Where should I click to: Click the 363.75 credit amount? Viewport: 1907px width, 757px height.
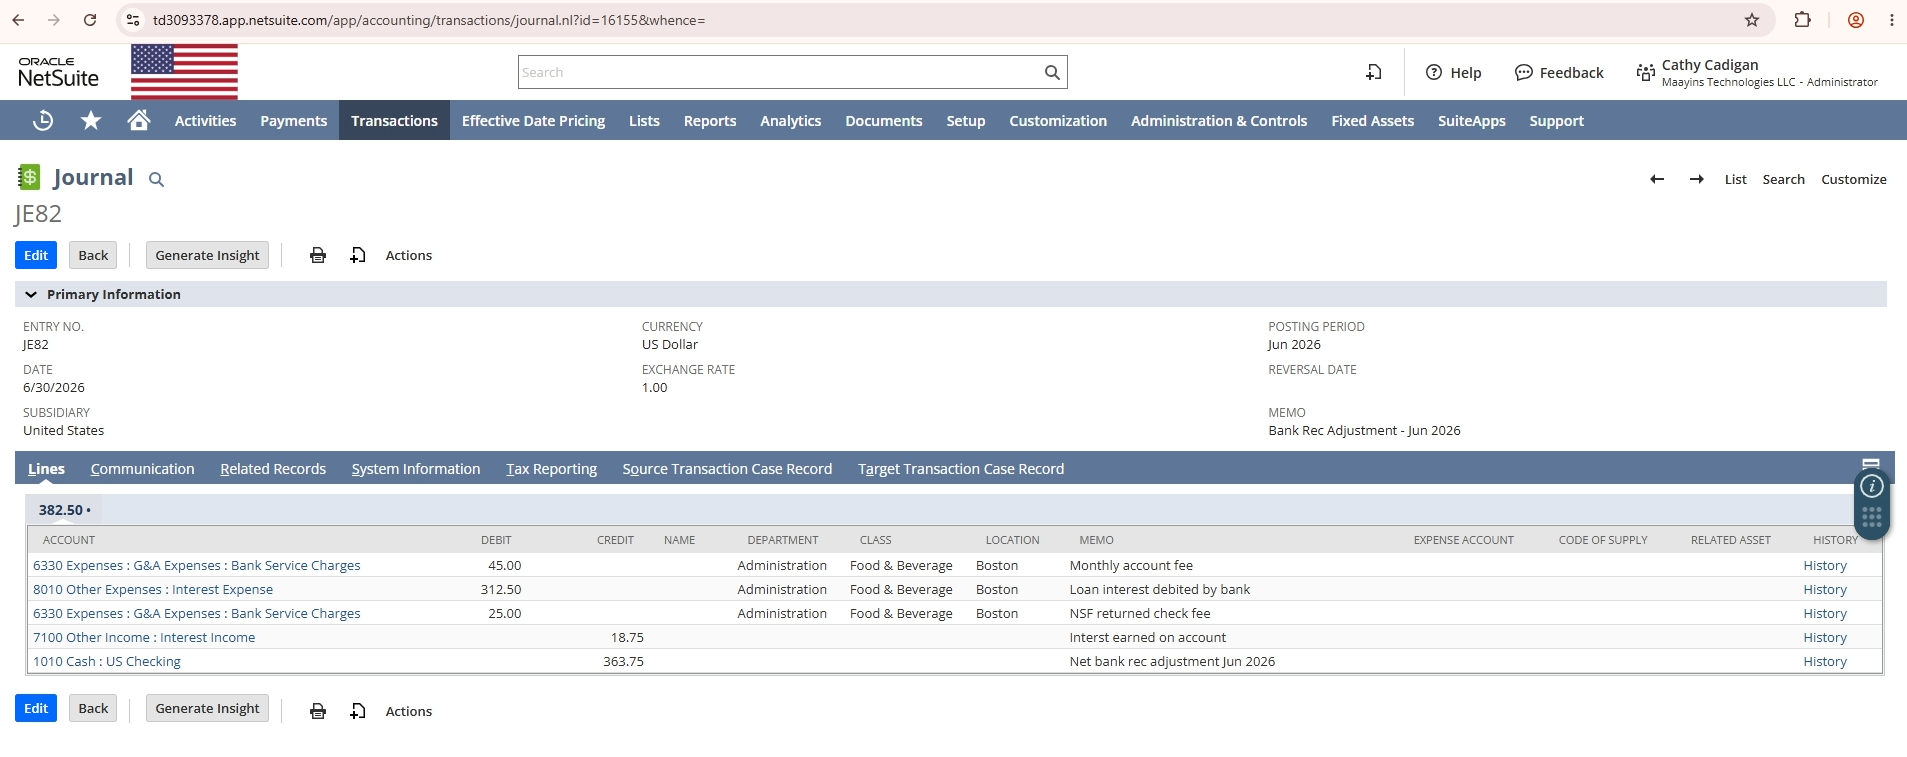[623, 661]
